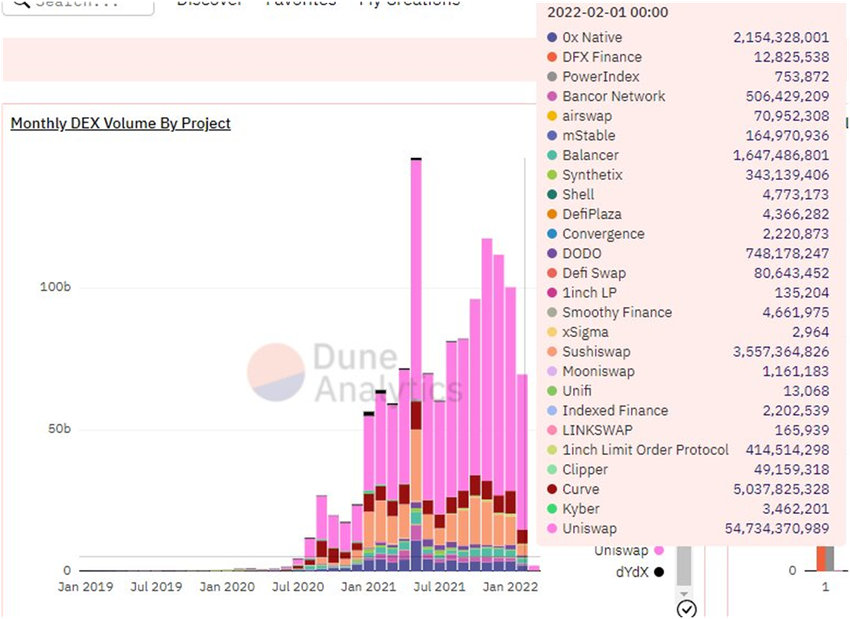Image resolution: width=850 pixels, height=619 pixels.
Task: Open the Discover tab
Action: [x=210, y=2]
